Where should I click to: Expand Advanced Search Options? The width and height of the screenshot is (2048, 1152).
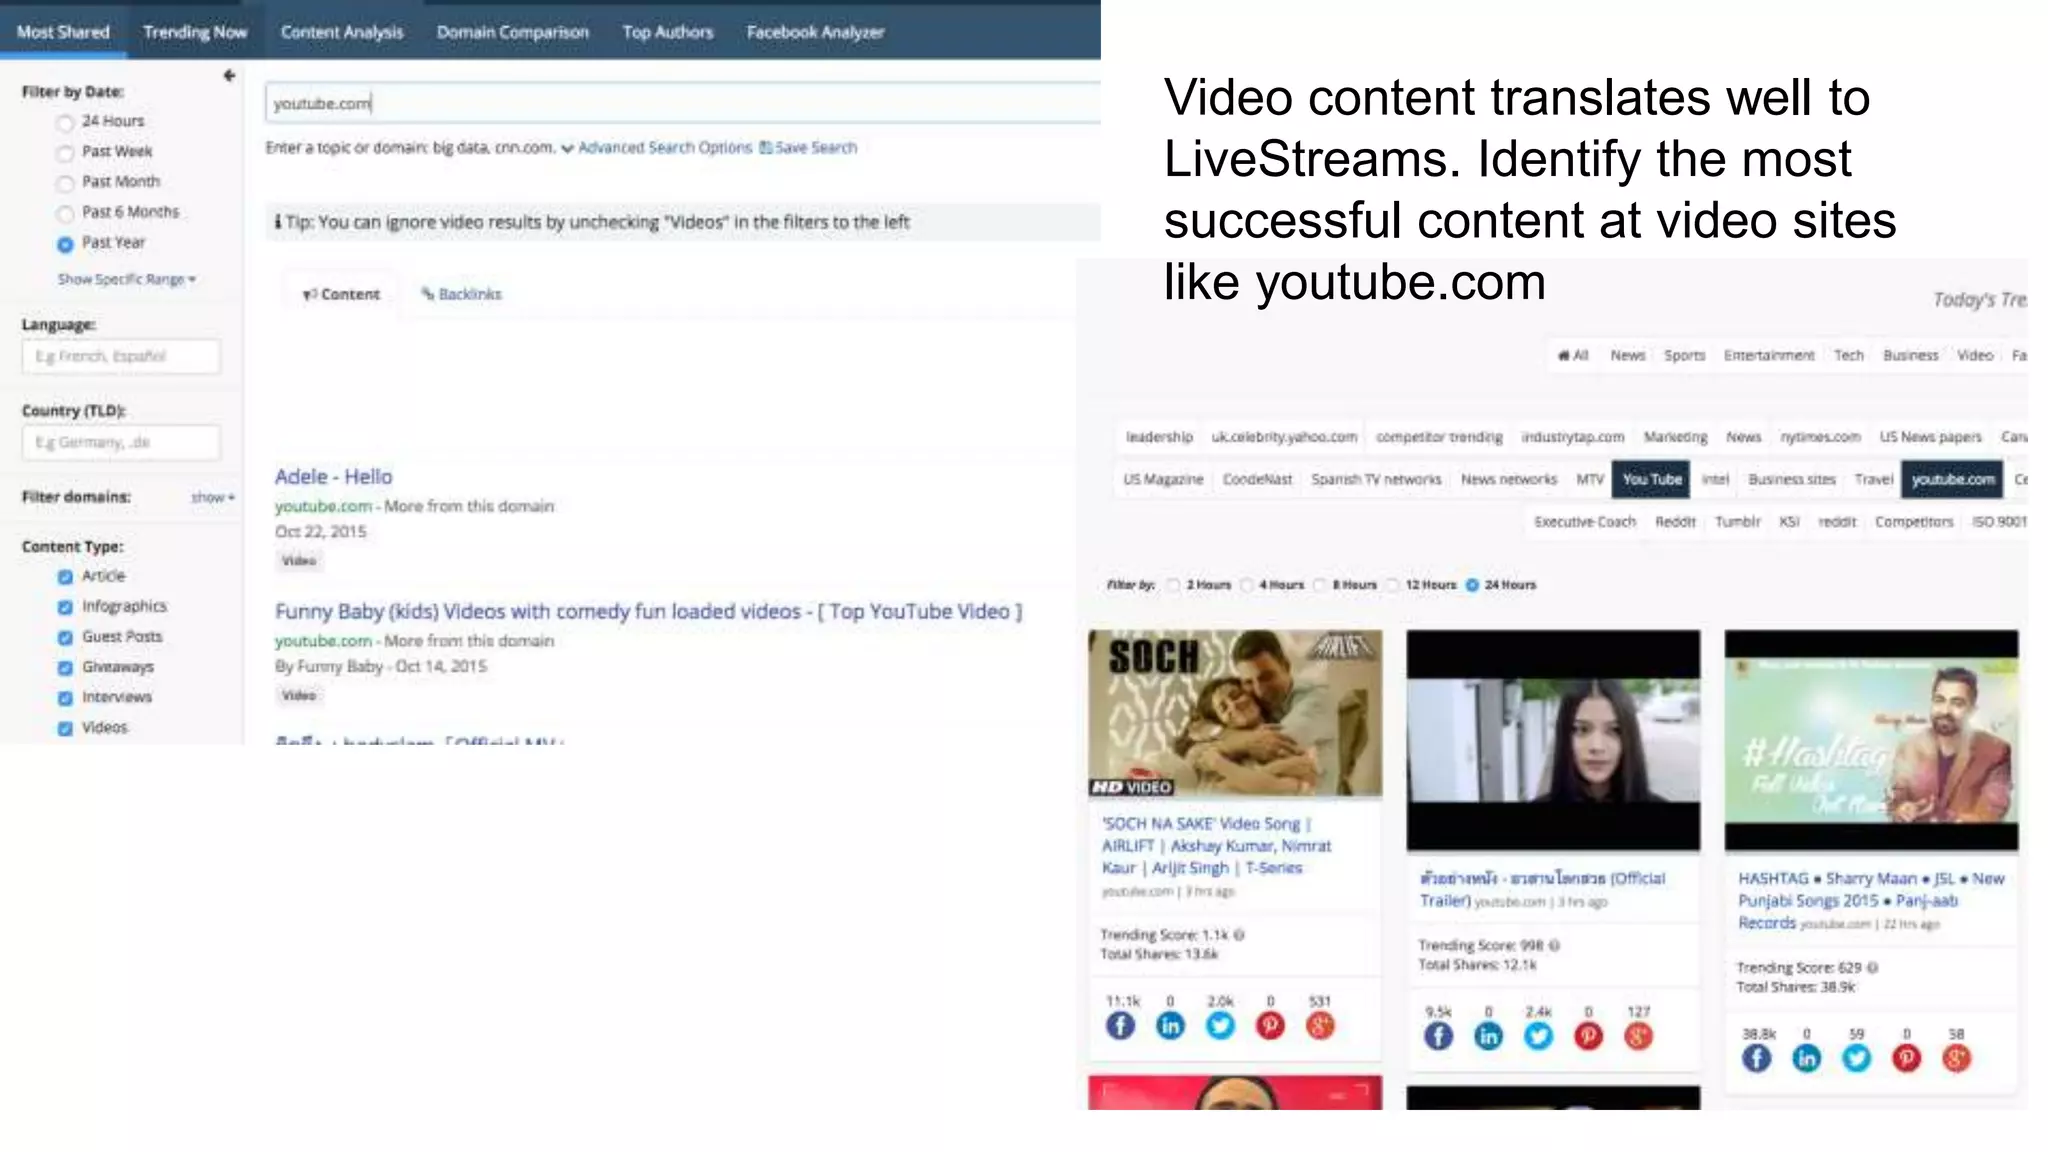click(657, 148)
